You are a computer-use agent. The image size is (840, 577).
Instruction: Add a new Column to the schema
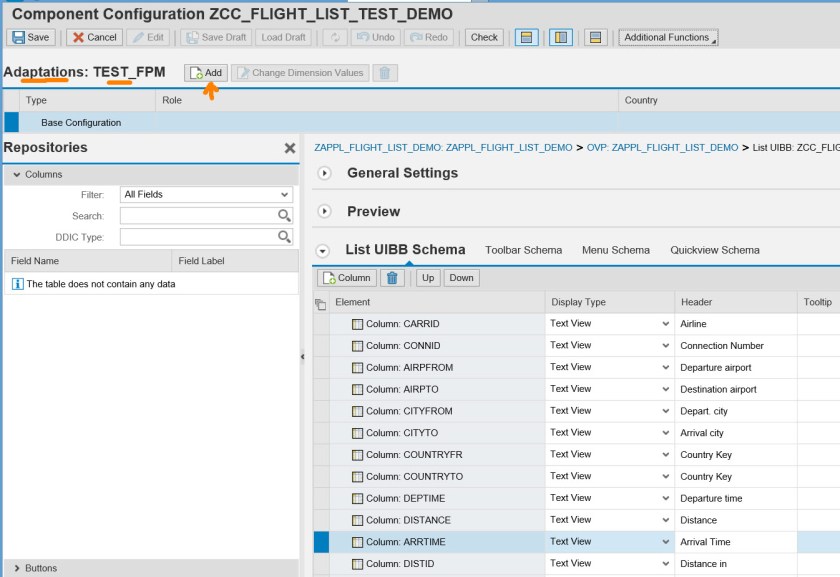(x=346, y=278)
